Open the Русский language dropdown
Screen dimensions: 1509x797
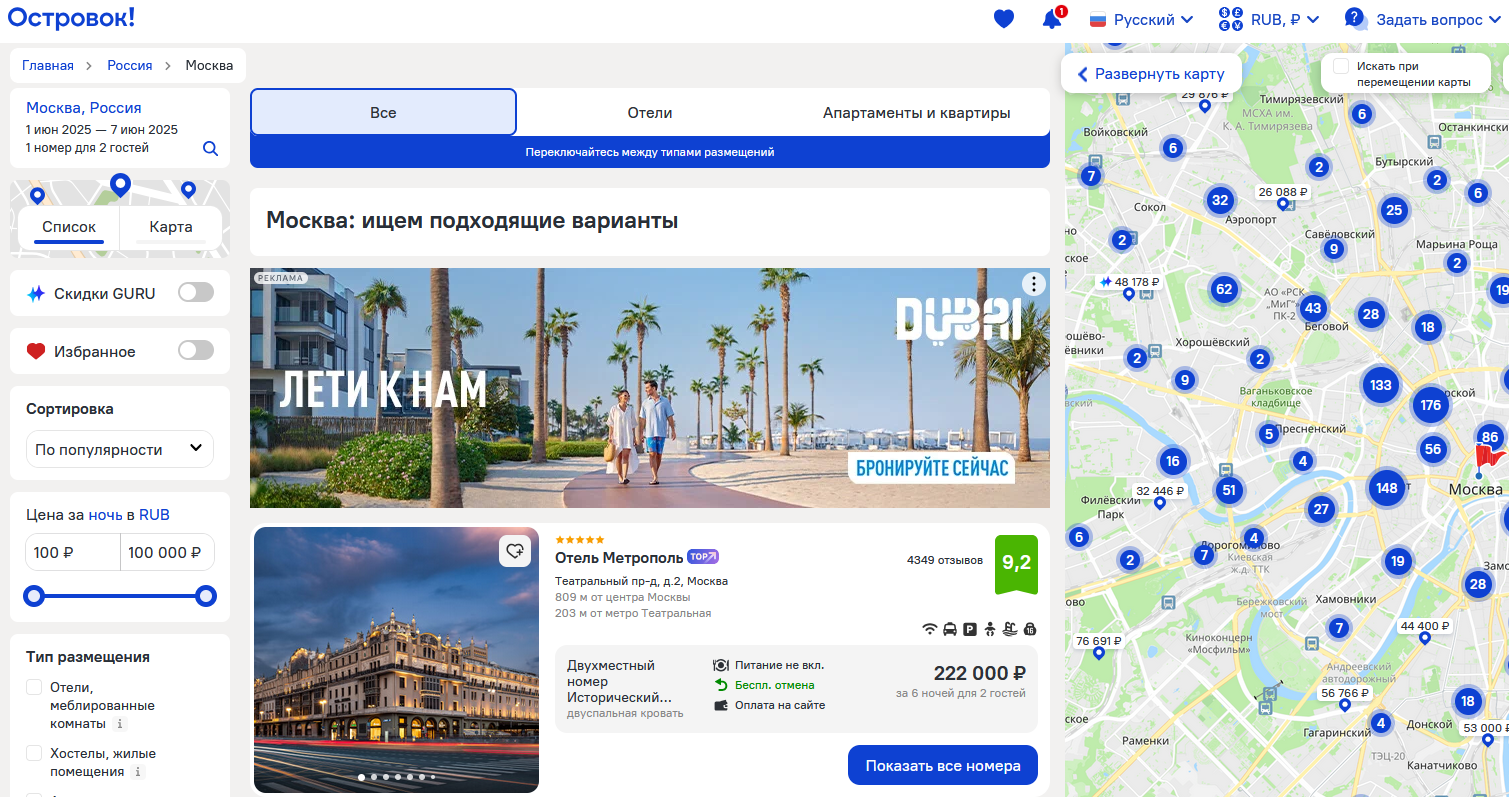(x=1141, y=19)
